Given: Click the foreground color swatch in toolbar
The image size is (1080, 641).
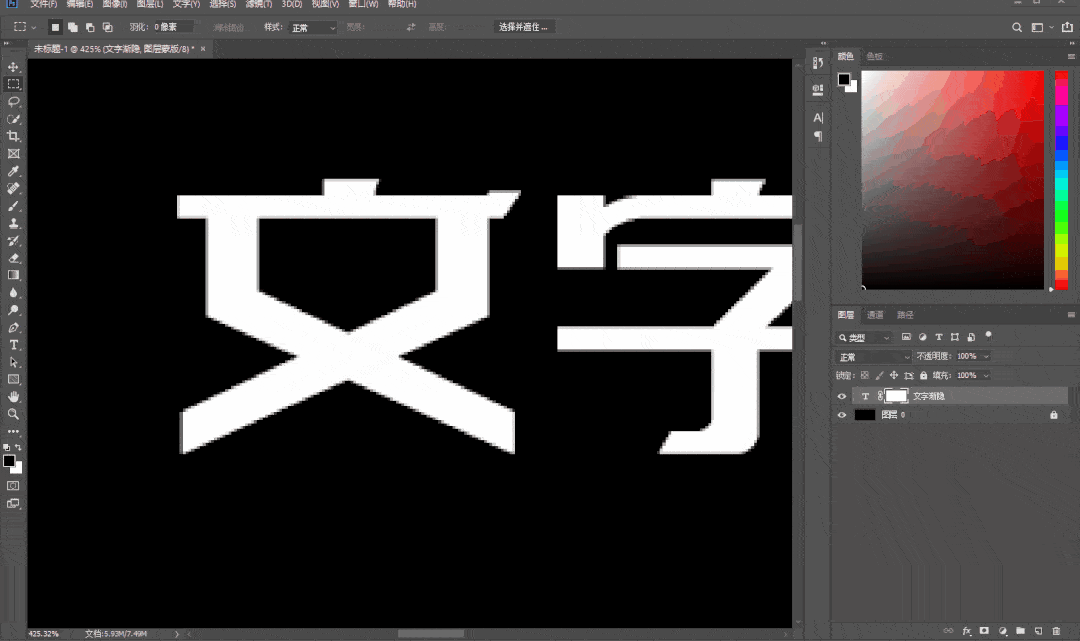Looking at the screenshot, I should tap(9, 461).
